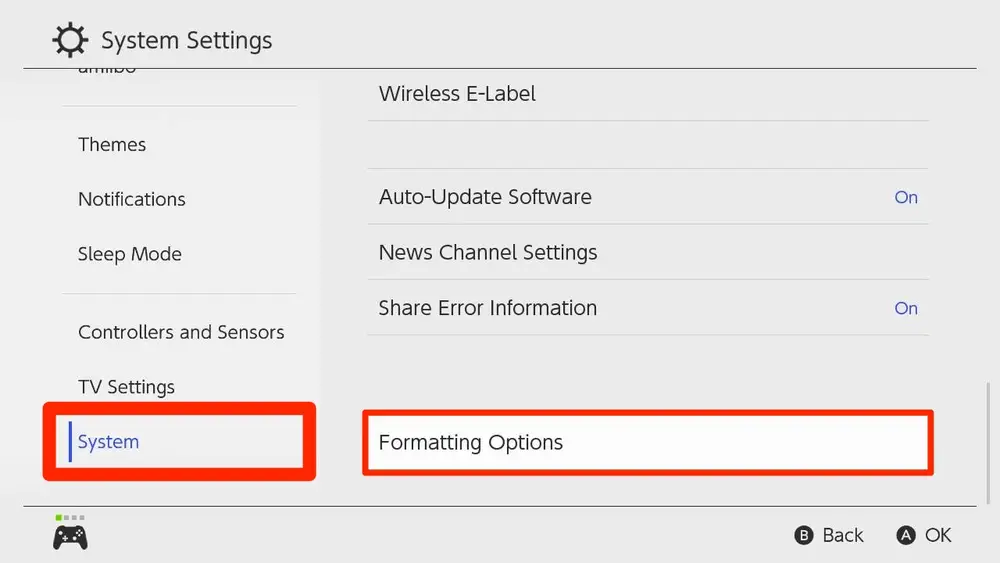
Task: Click the Back label
Action: 842,535
